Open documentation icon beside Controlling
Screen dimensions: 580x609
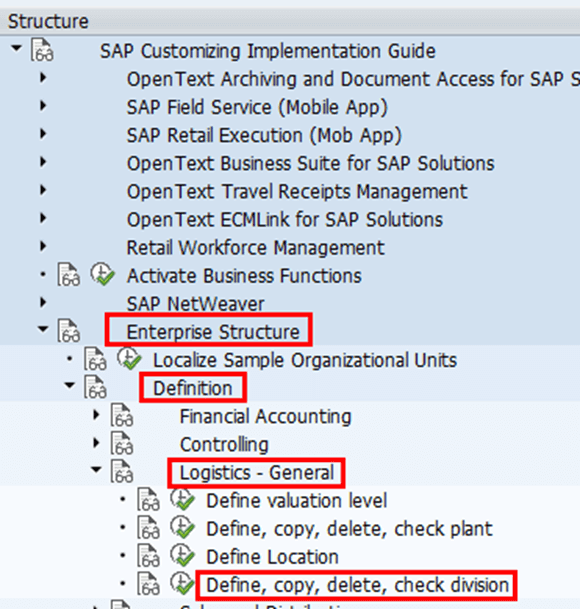[x=122, y=444]
